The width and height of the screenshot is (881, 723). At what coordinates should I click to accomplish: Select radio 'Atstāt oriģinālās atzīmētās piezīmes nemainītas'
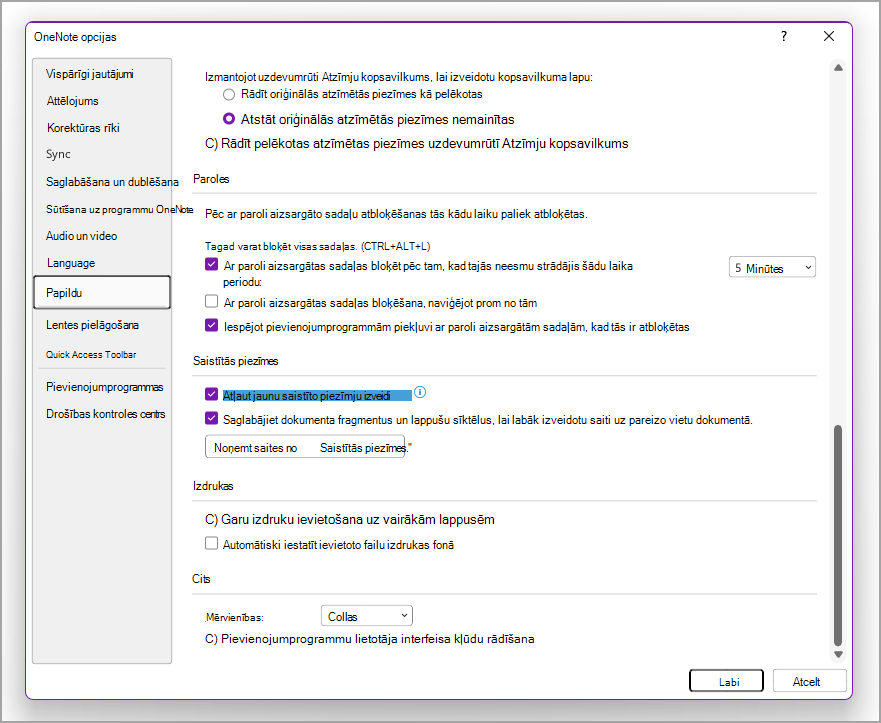229,119
